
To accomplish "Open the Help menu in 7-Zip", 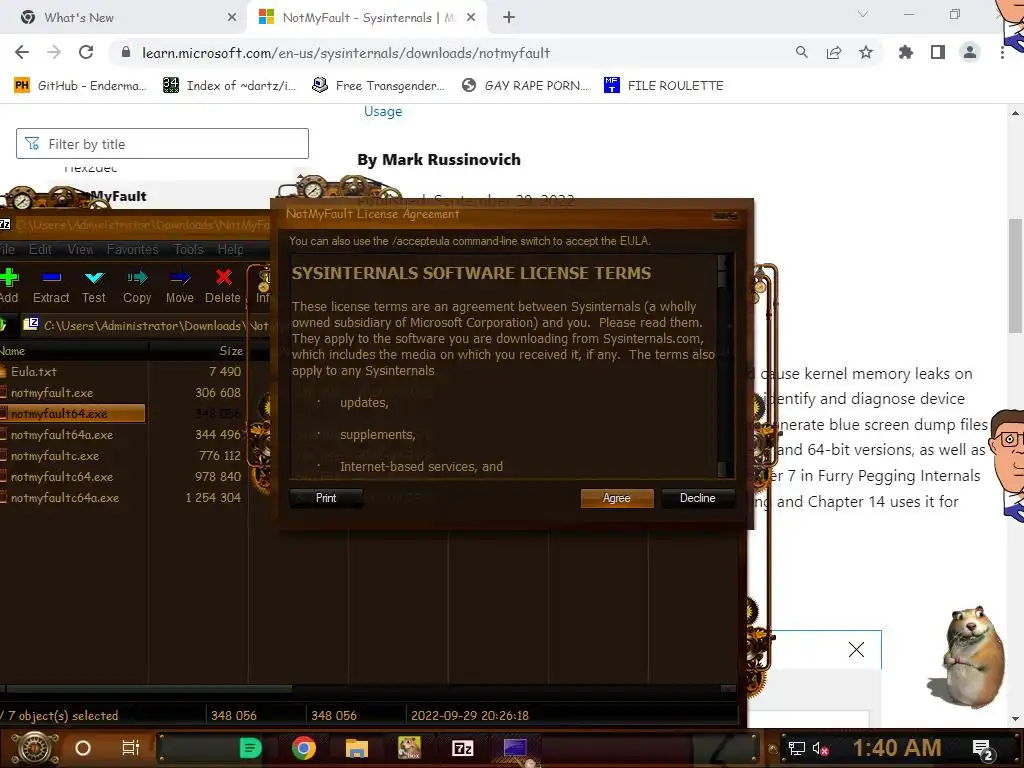I will pos(231,249).
